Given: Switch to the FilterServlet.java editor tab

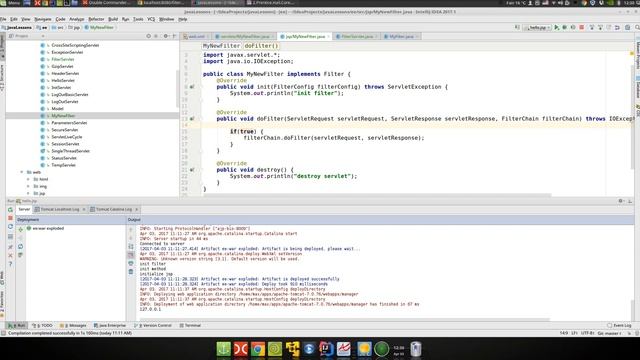Looking at the screenshot, I should (x=357, y=36).
